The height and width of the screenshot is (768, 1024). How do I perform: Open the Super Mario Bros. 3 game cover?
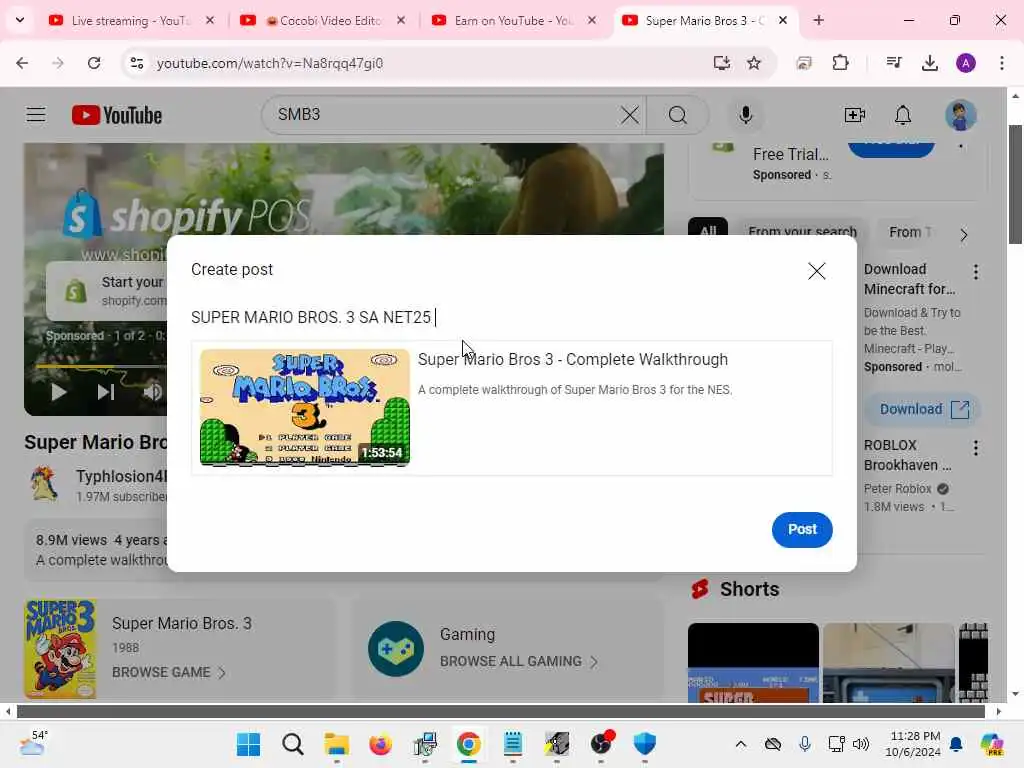click(60, 648)
